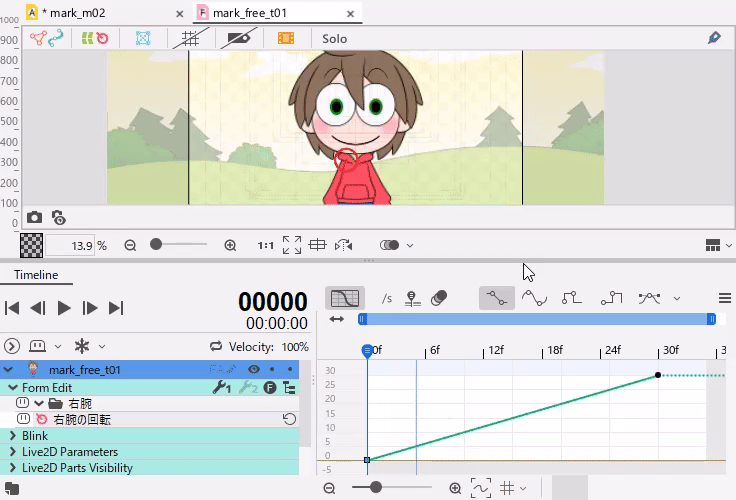Toggle the grid display icon in toolbar
Viewport: 736px width, 500px height.
click(x=189, y=39)
